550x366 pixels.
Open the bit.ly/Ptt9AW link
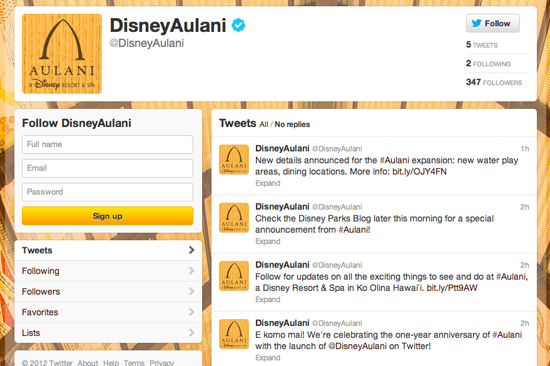[452, 288]
